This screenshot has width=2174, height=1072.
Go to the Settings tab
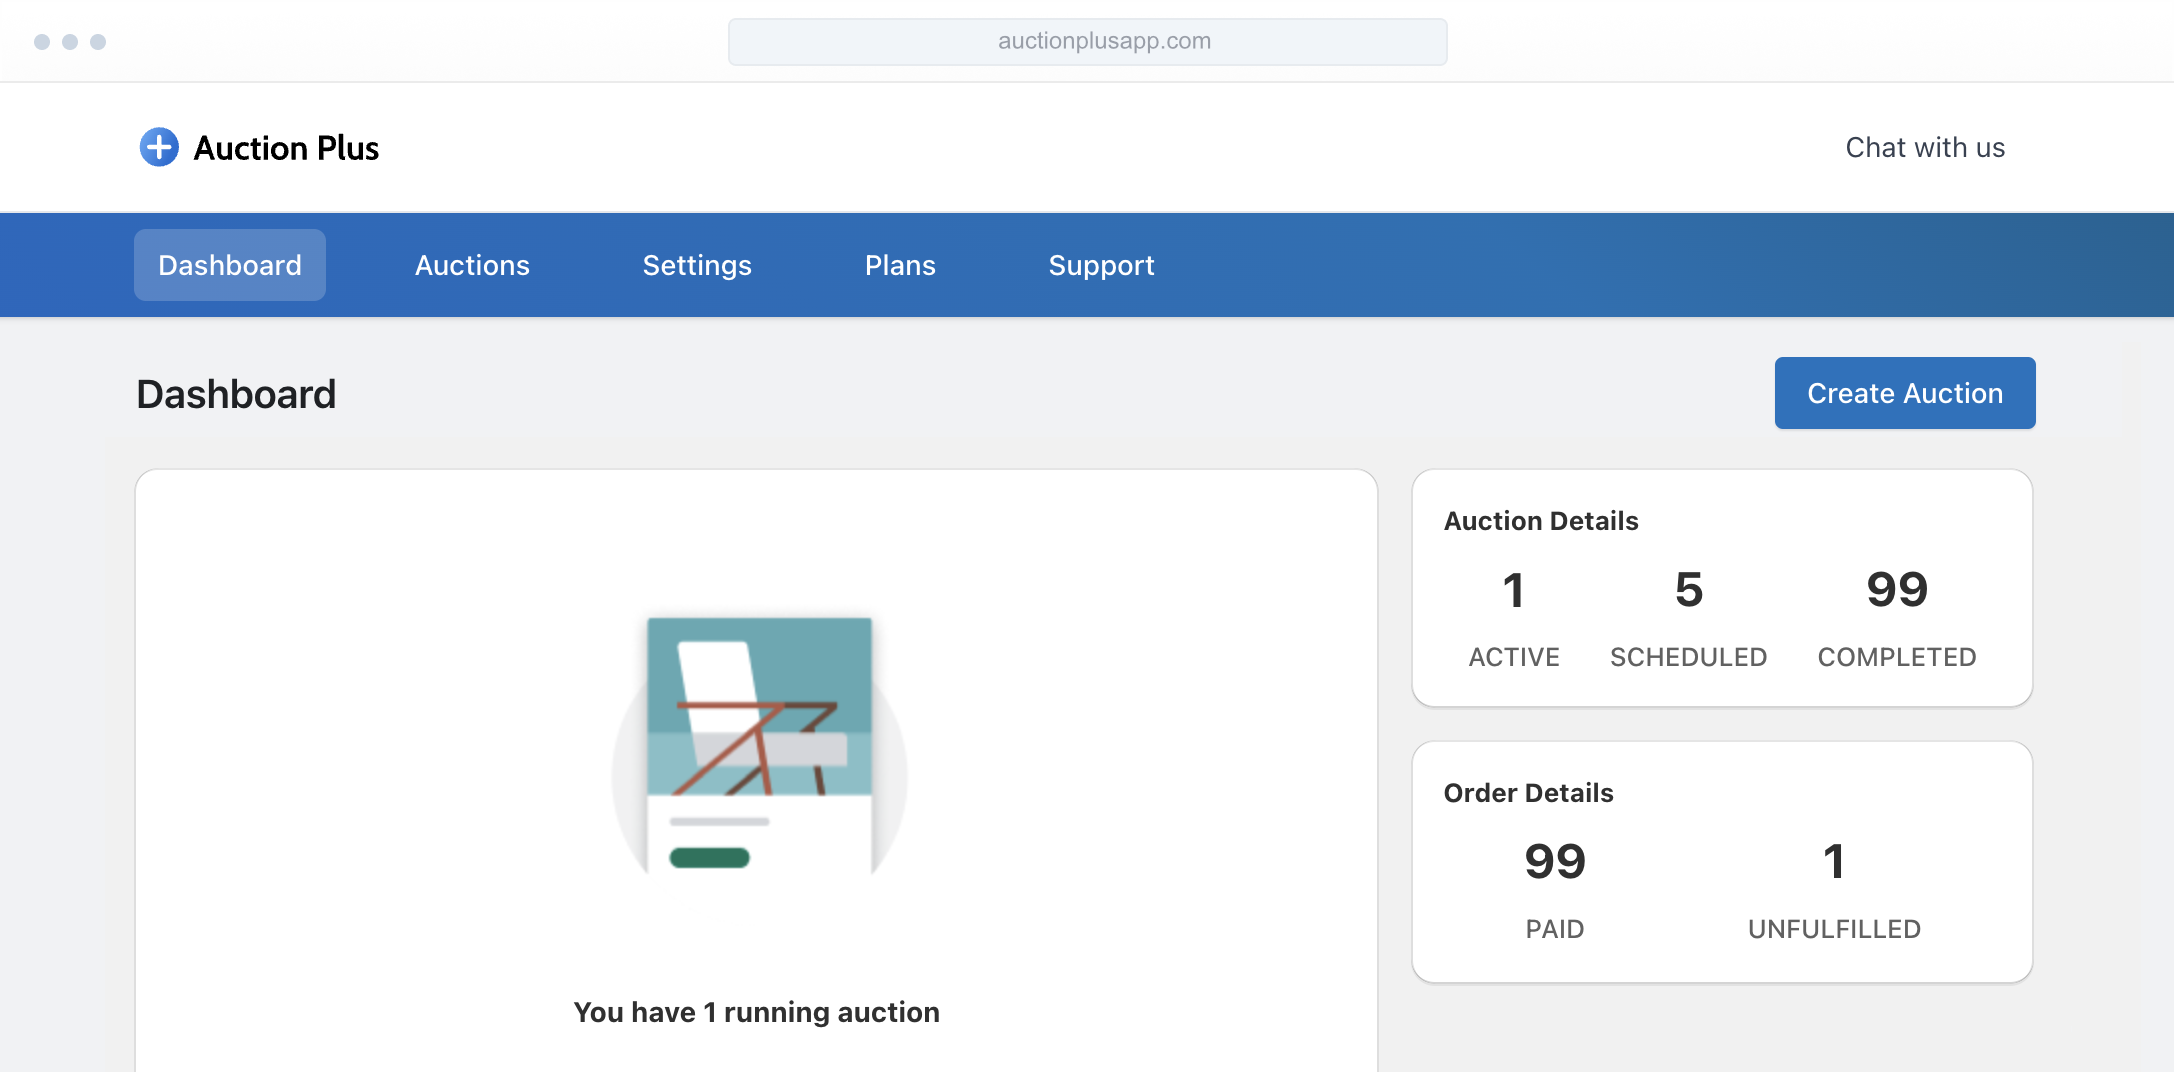(x=697, y=265)
